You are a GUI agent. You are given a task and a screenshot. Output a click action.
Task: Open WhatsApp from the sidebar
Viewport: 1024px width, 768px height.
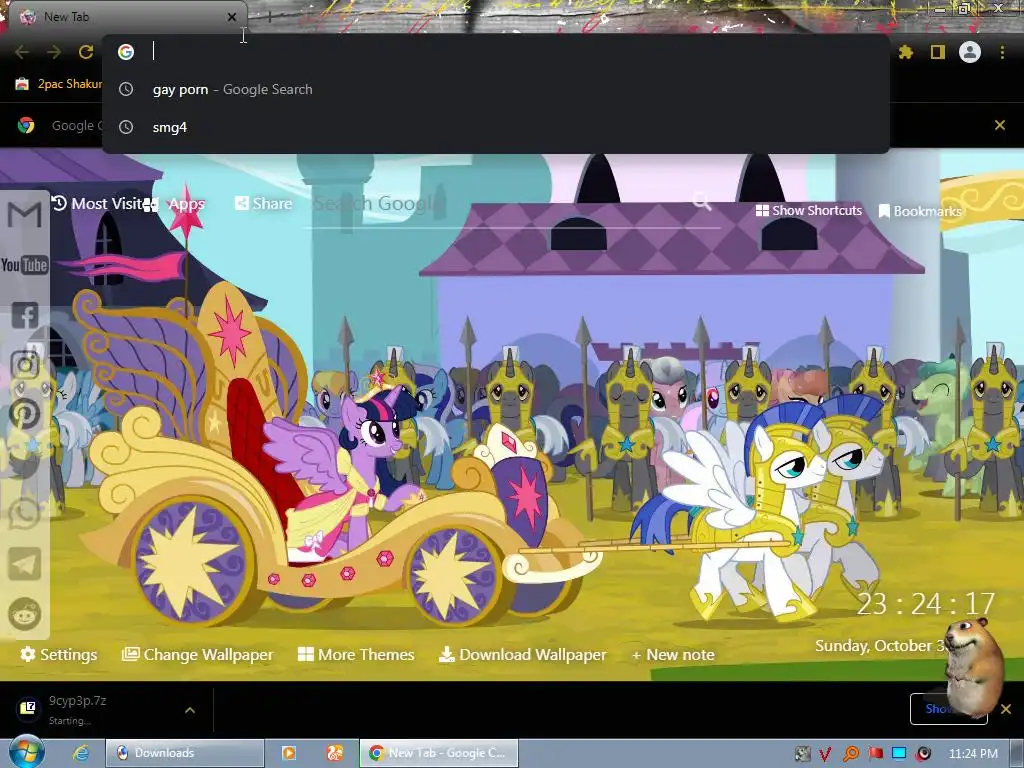(25, 513)
